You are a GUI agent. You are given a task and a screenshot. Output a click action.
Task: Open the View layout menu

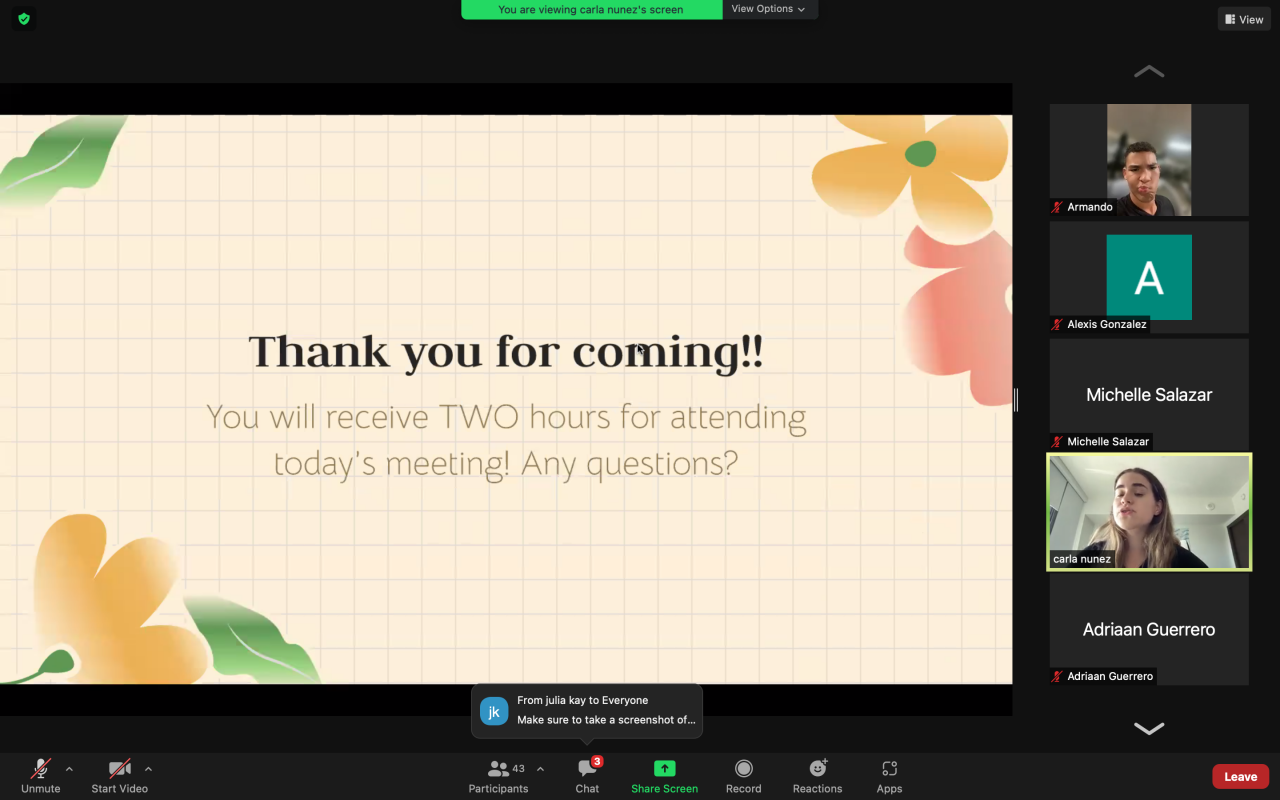point(1244,19)
